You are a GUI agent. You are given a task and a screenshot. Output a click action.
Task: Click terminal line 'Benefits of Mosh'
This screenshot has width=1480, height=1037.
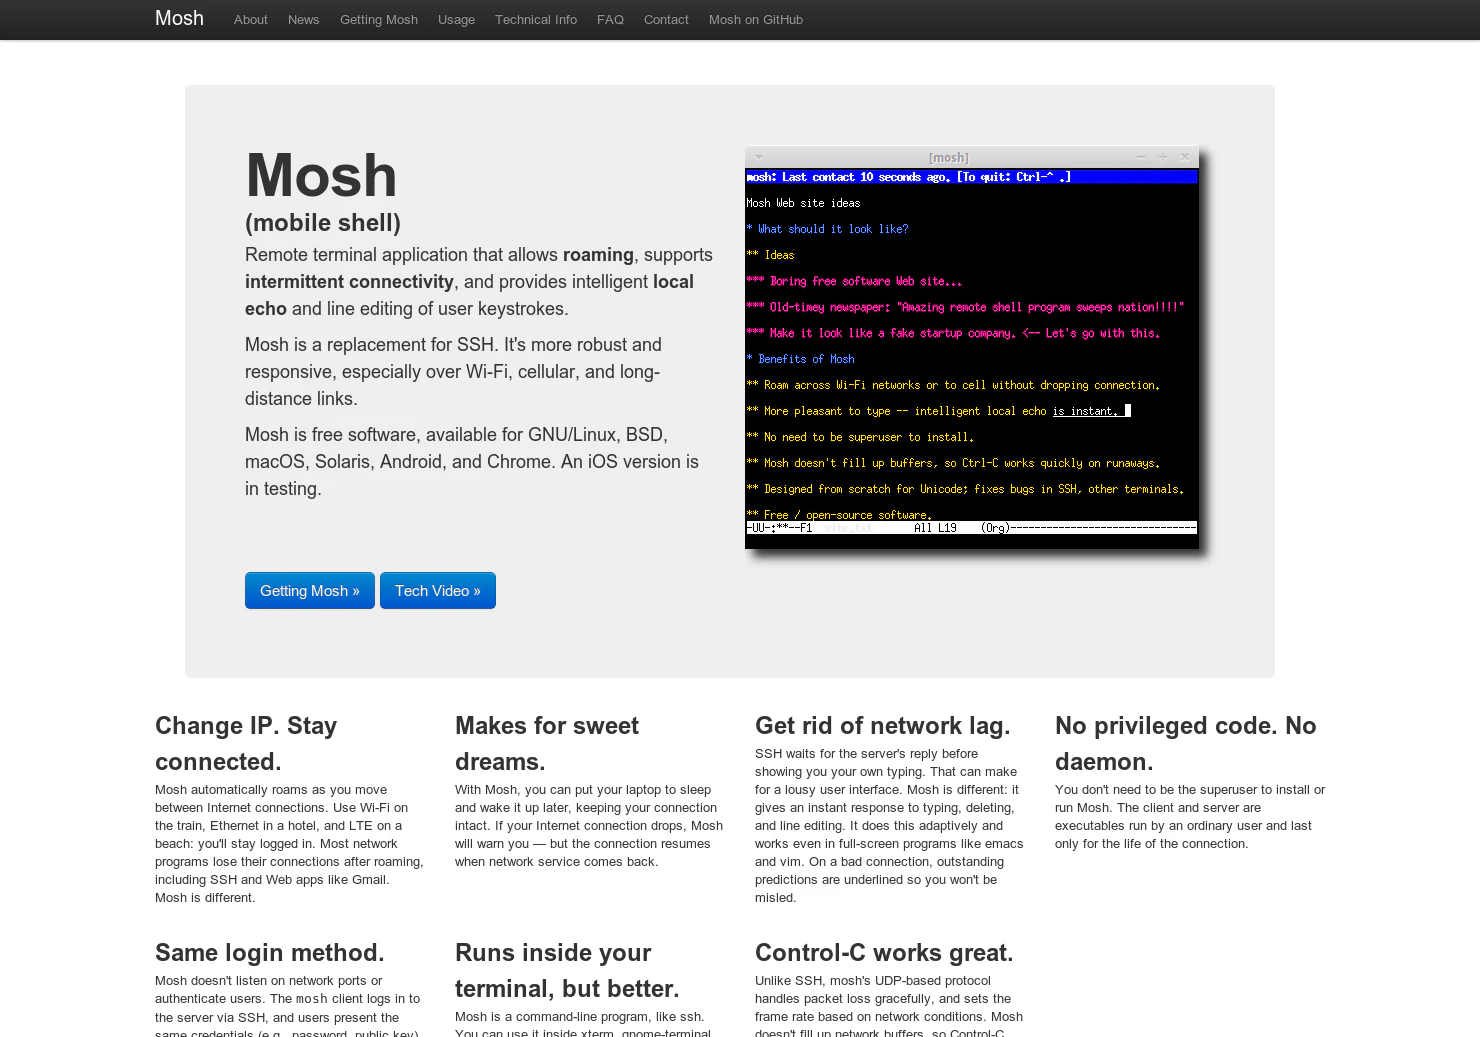[x=800, y=359]
